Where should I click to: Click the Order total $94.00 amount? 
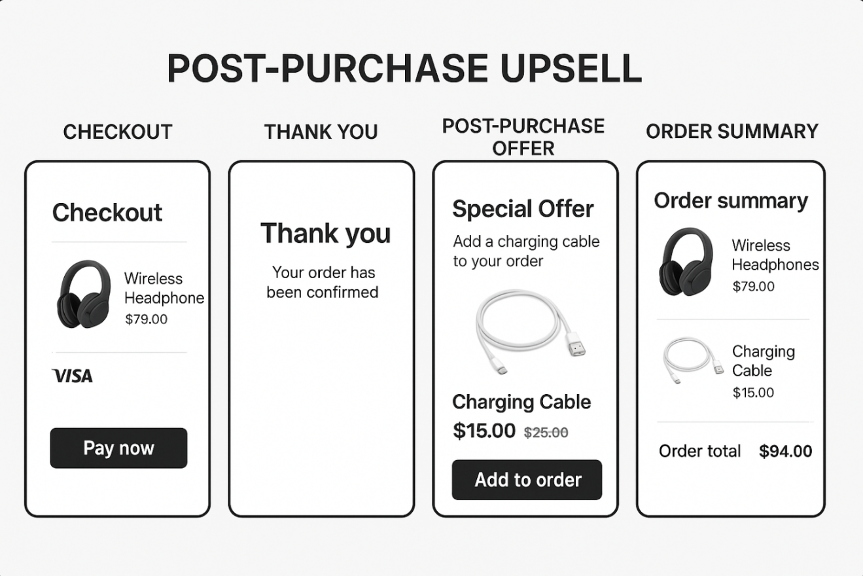[785, 451]
